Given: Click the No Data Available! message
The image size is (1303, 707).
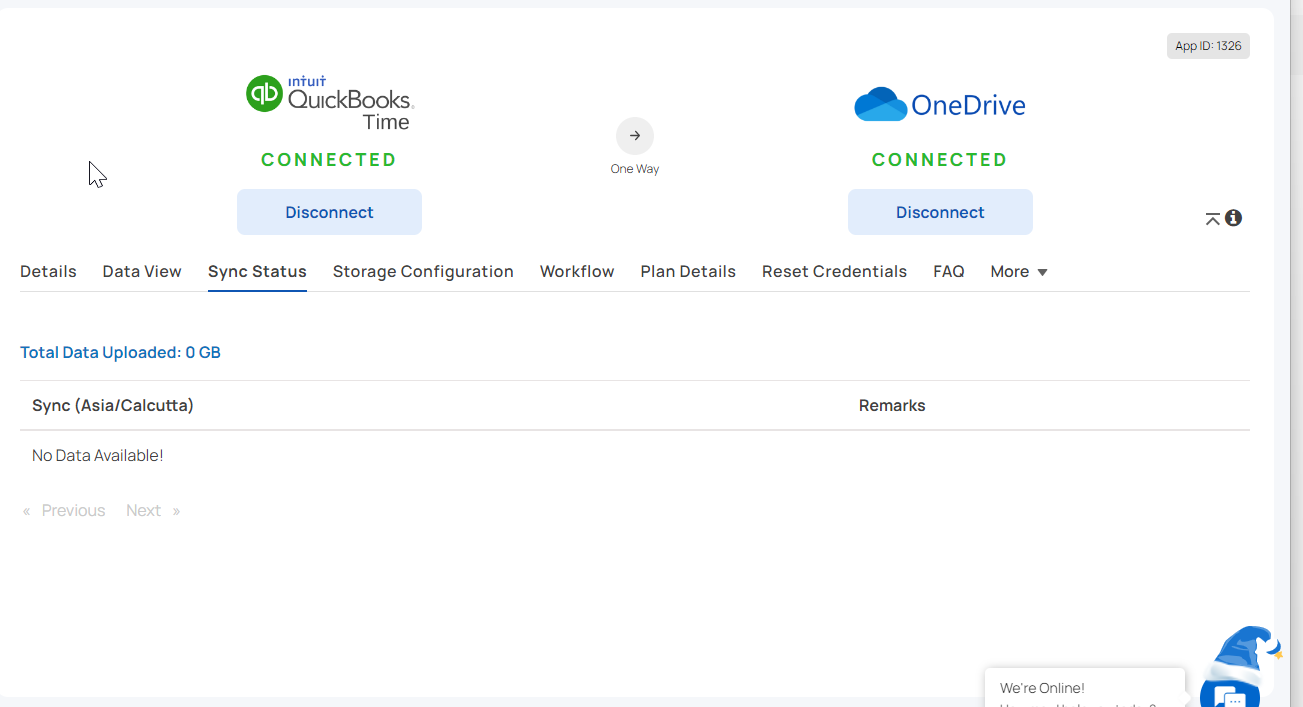Looking at the screenshot, I should [98, 456].
